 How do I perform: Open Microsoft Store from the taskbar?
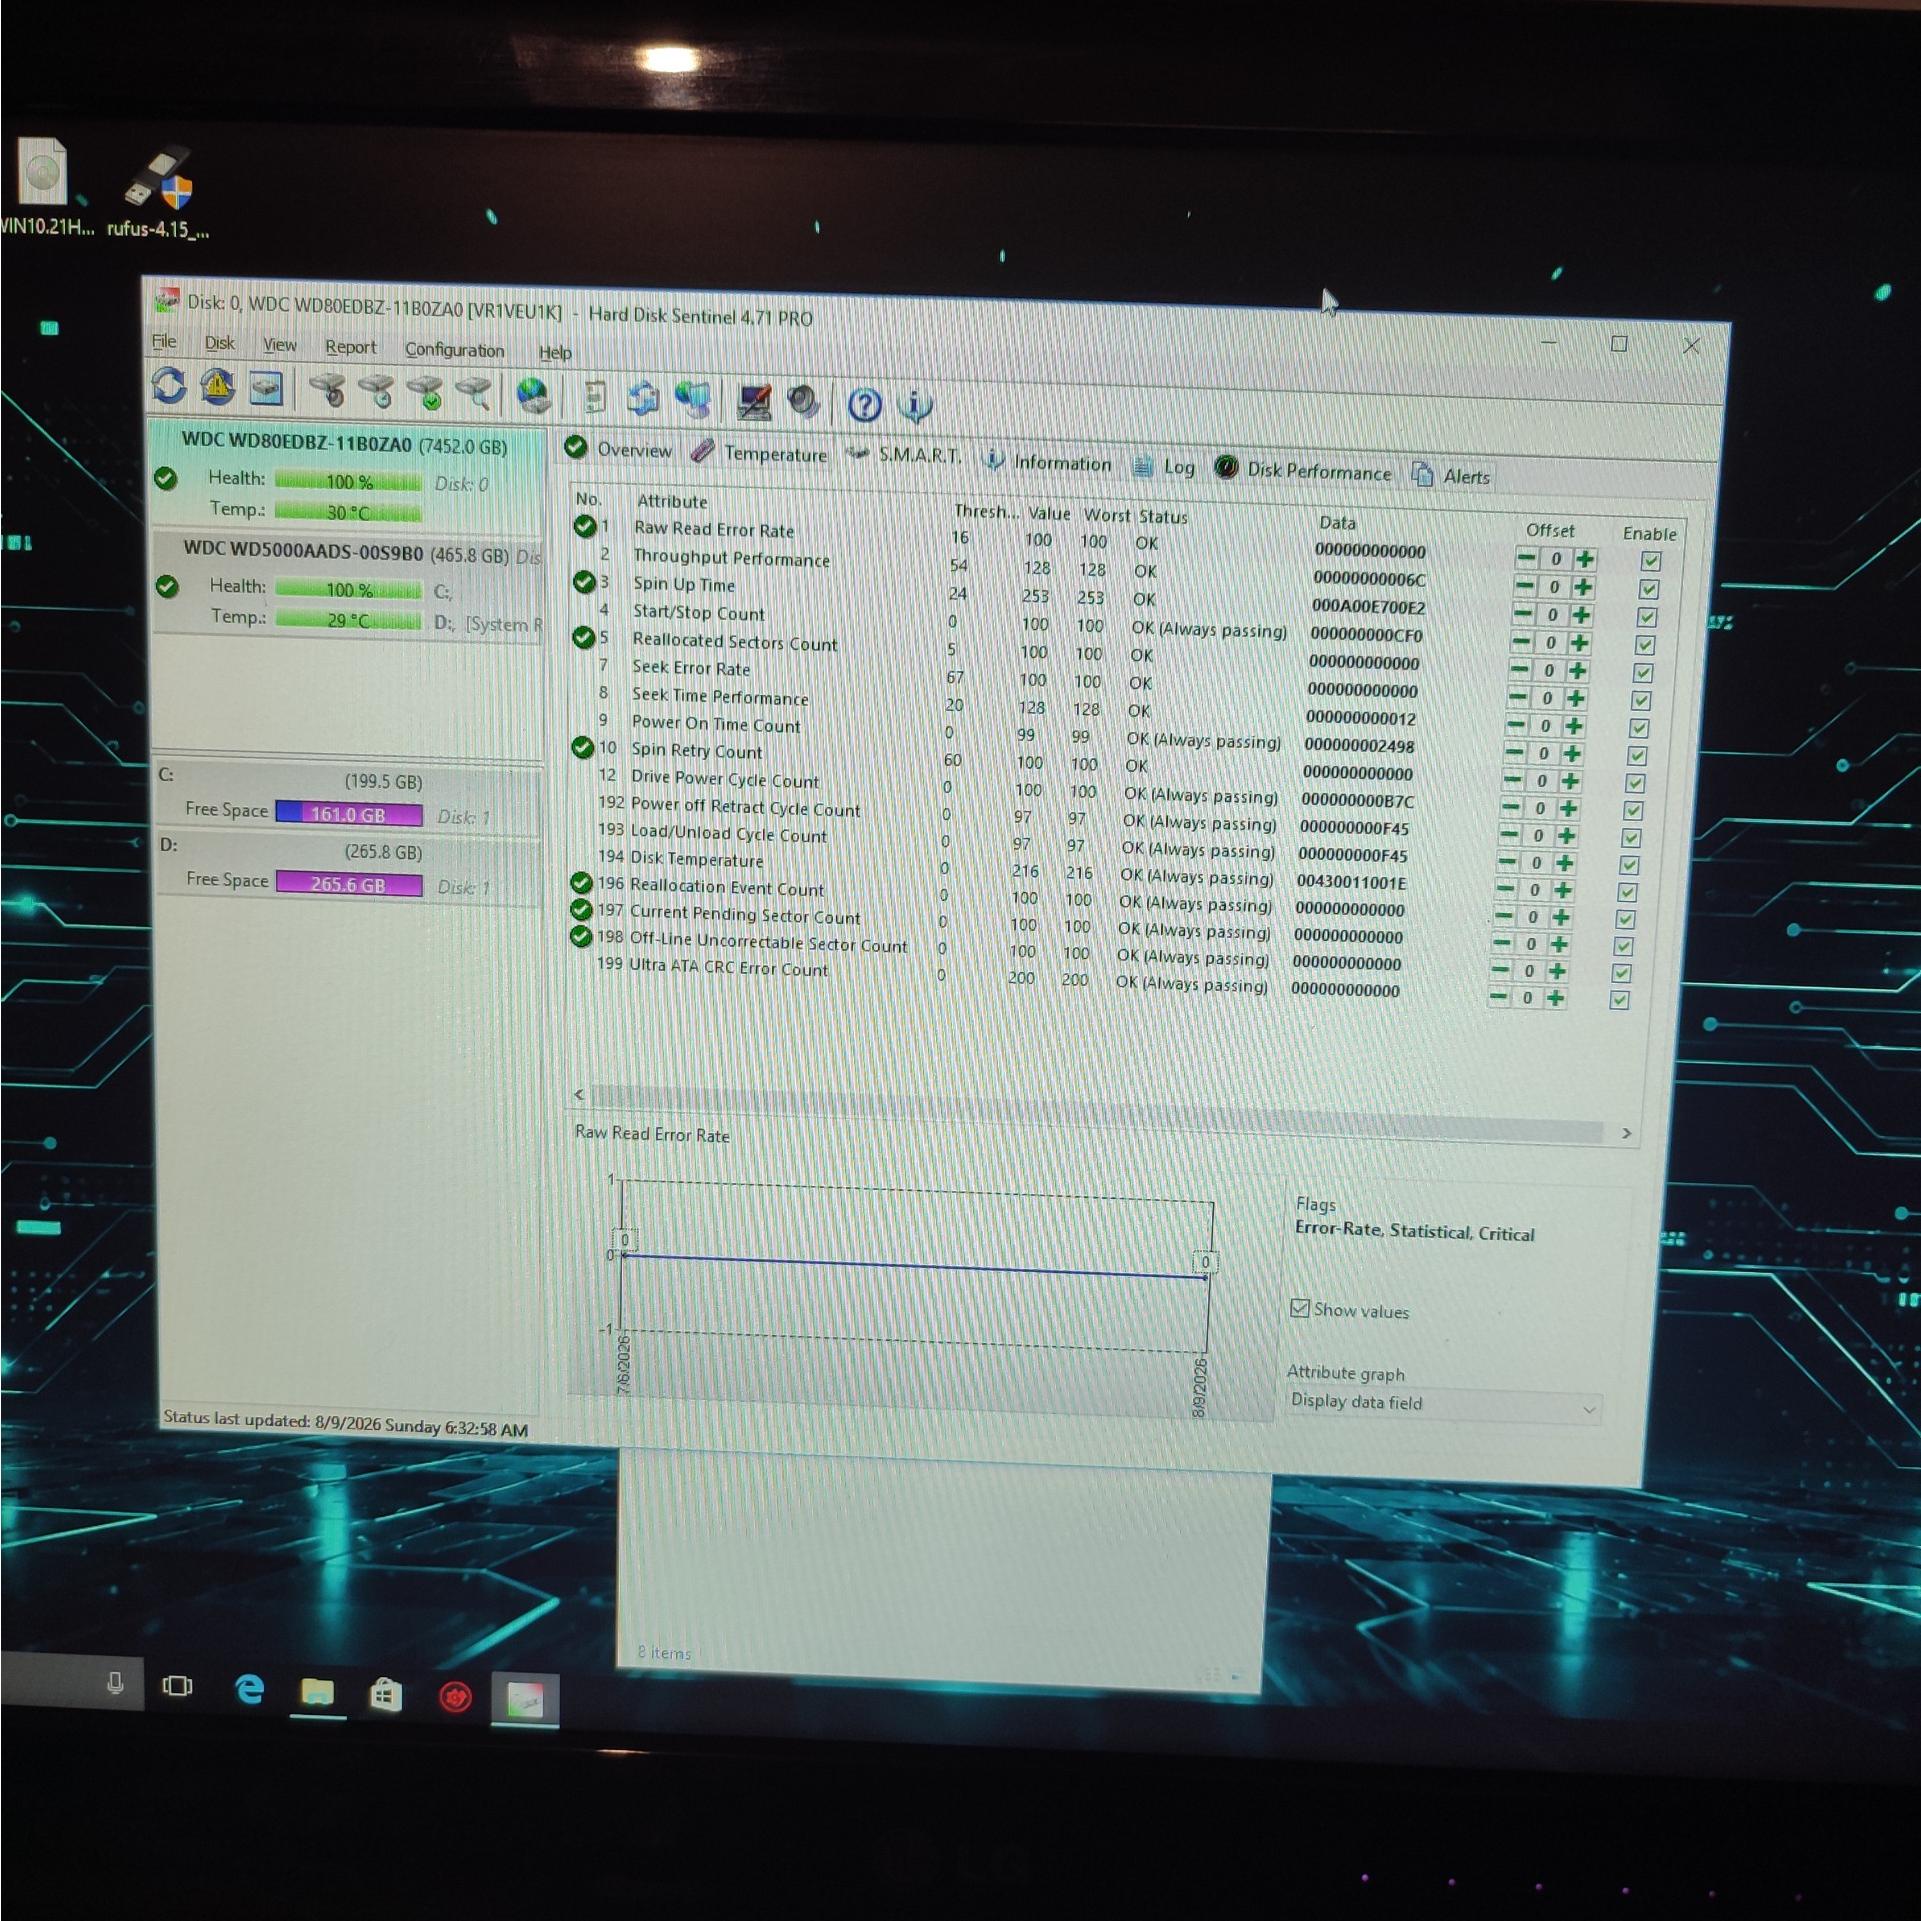tap(386, 1695)
